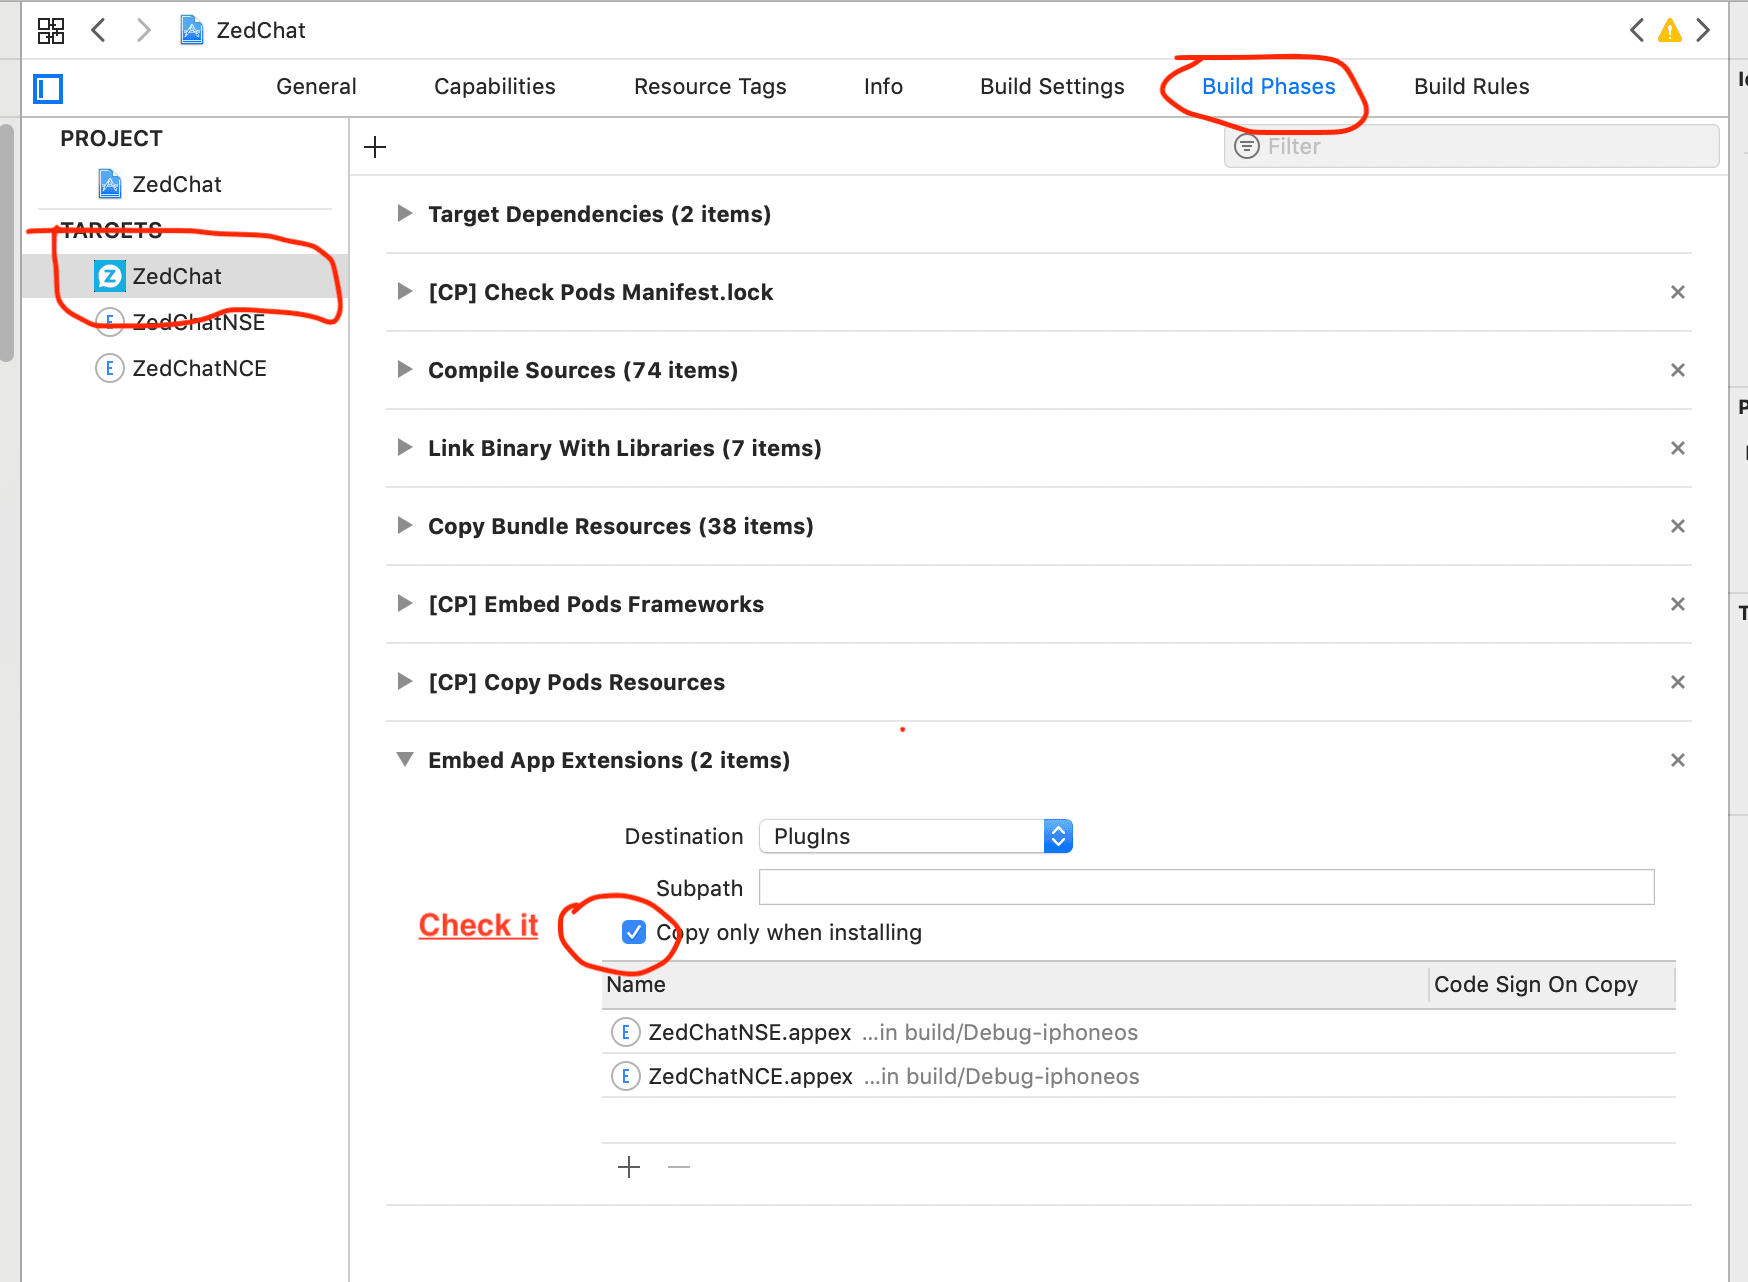This screenshot has height=1282, width=1748.
Task: Expand Copy Bundle Resources section
Action: point(405,525)
